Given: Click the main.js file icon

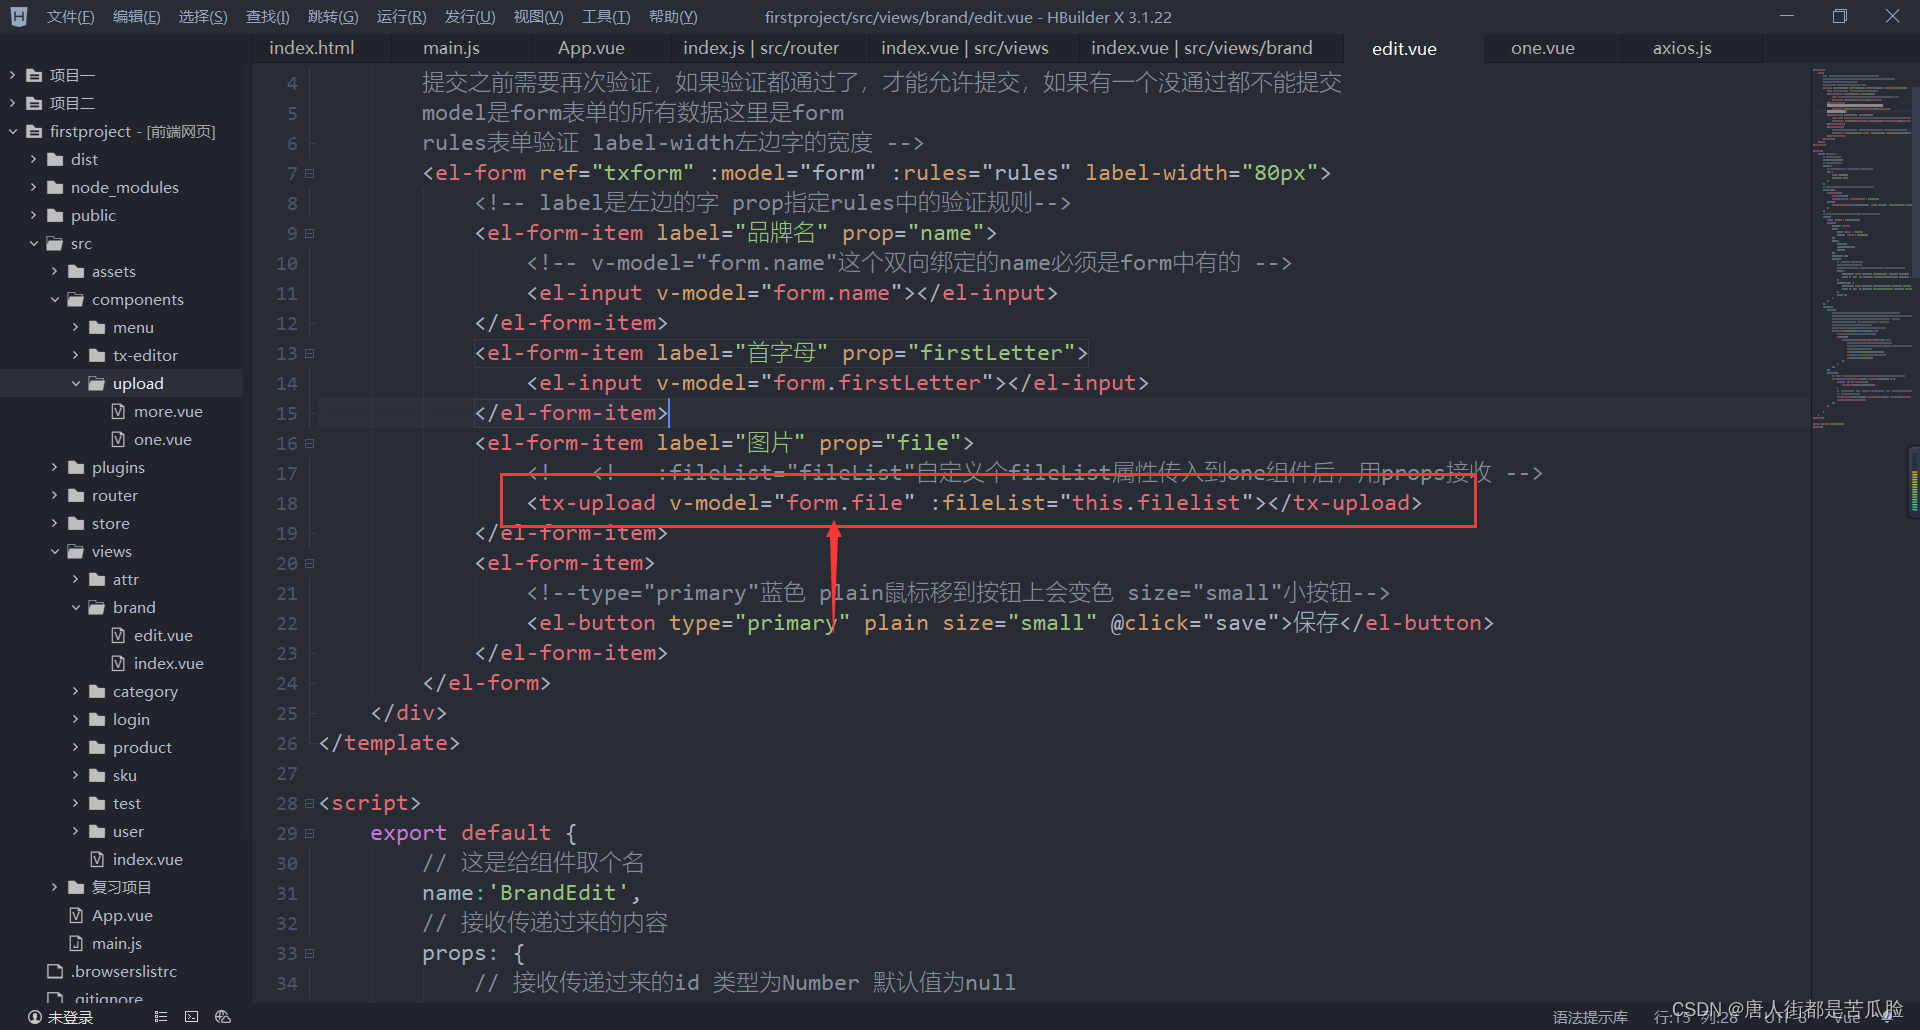Looking at the screenshot, I should coord(76,943).
